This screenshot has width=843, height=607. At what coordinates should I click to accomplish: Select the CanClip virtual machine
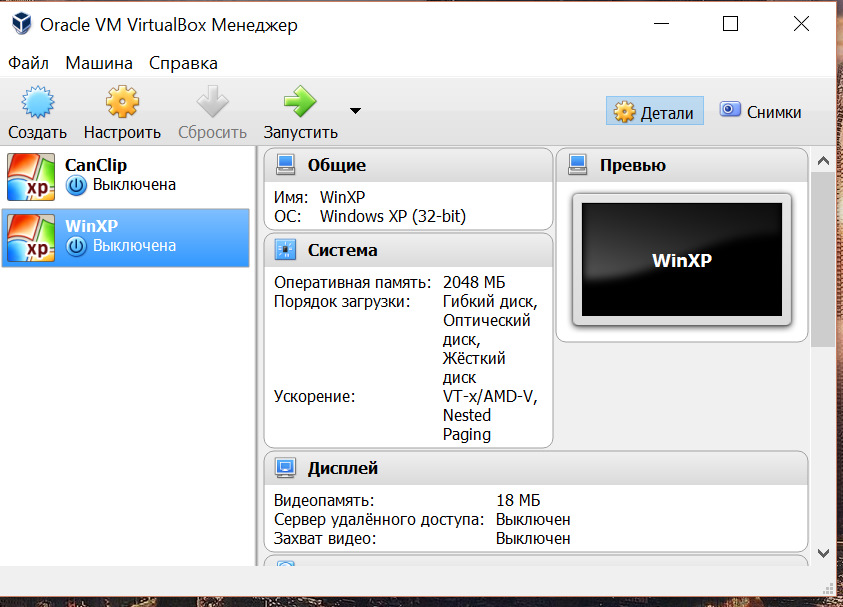(126, 177)
